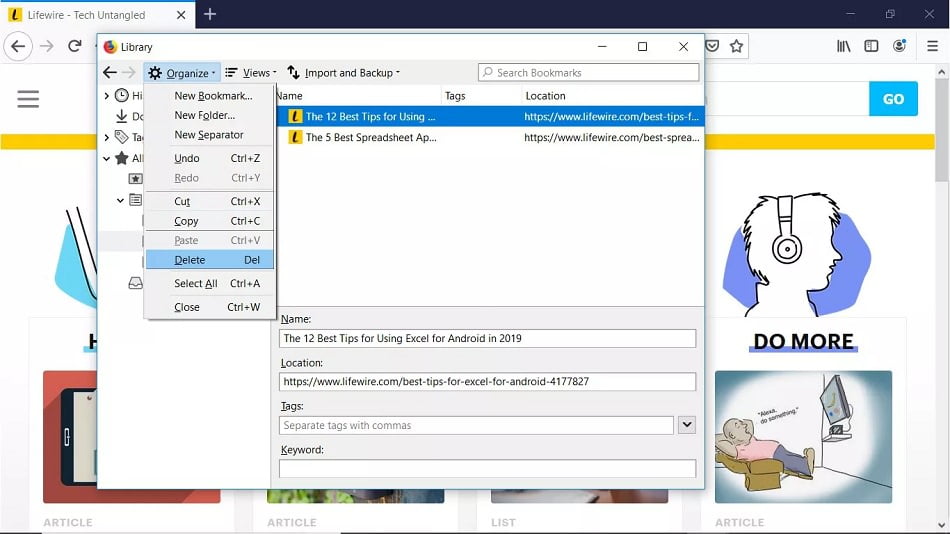The height and width of the screenshot is (534, 950).
Task: Minimize the Library window
Action: [x=602, y=47]
